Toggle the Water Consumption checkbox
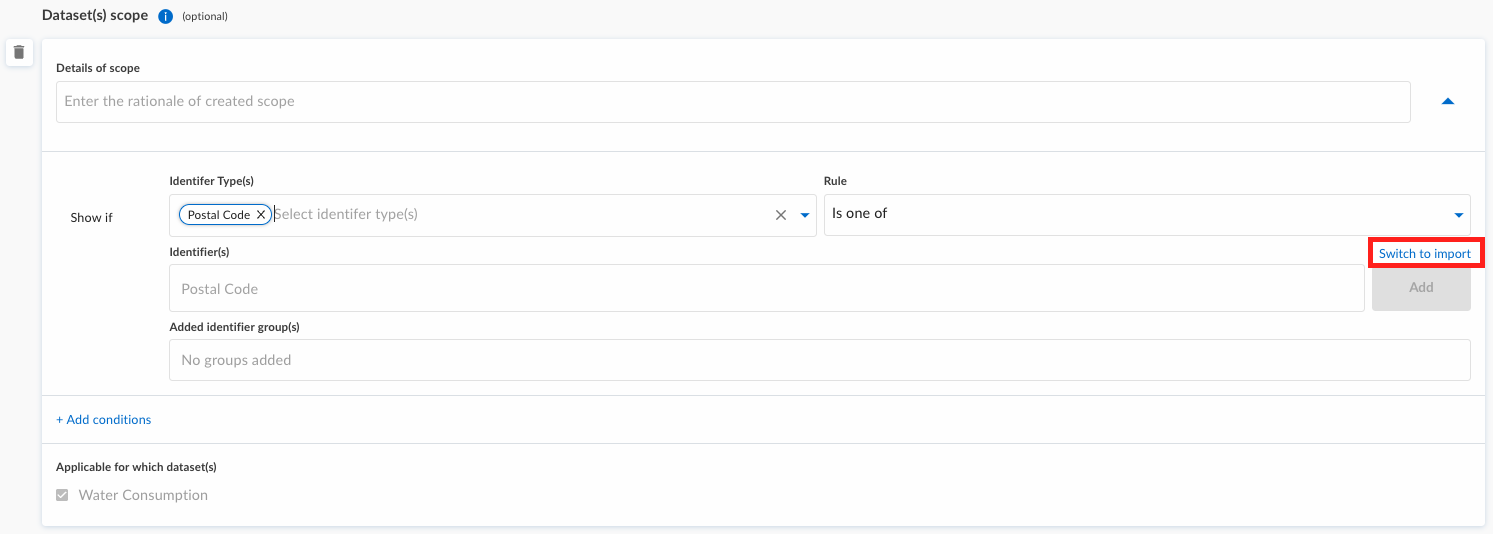Viewport: 1493px width, 534px height. point(62,495)
